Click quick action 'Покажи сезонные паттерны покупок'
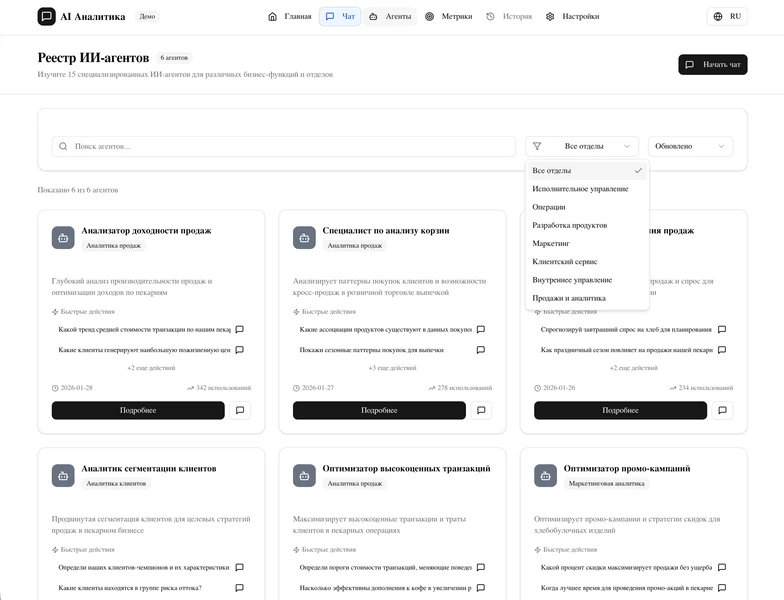Screen dimensions: 784x600 372,350
